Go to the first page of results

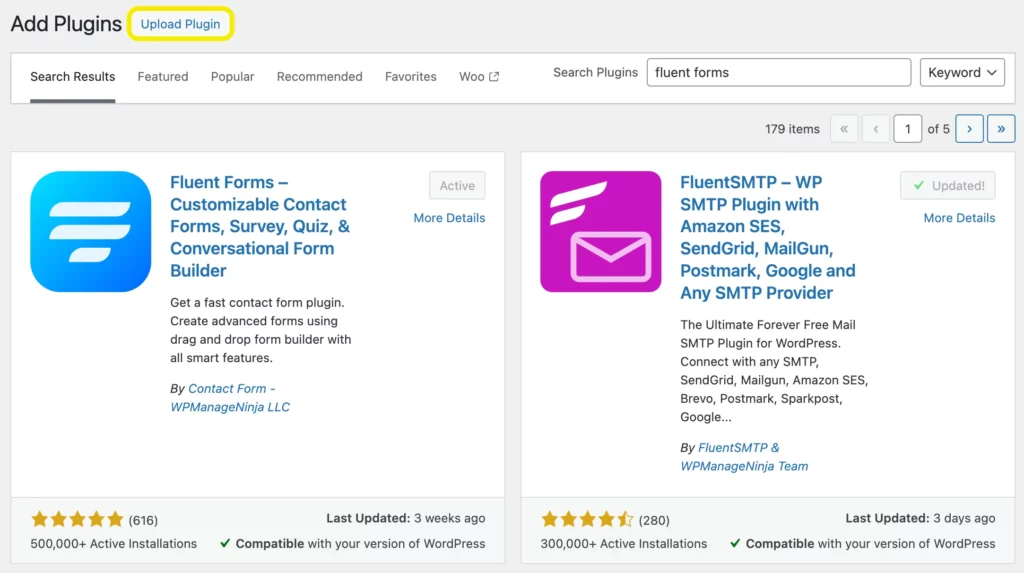tap(844, 129)
